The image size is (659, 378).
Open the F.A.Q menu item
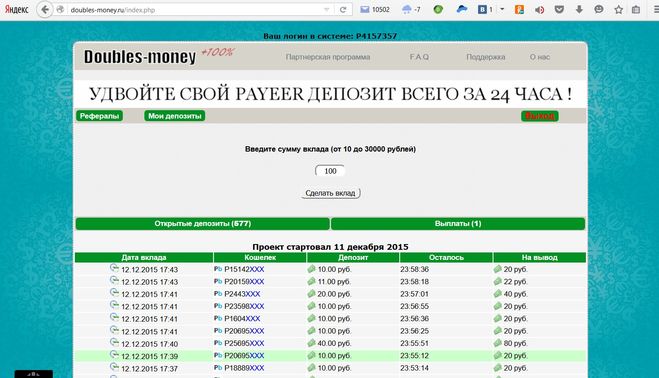coord(419,57)
